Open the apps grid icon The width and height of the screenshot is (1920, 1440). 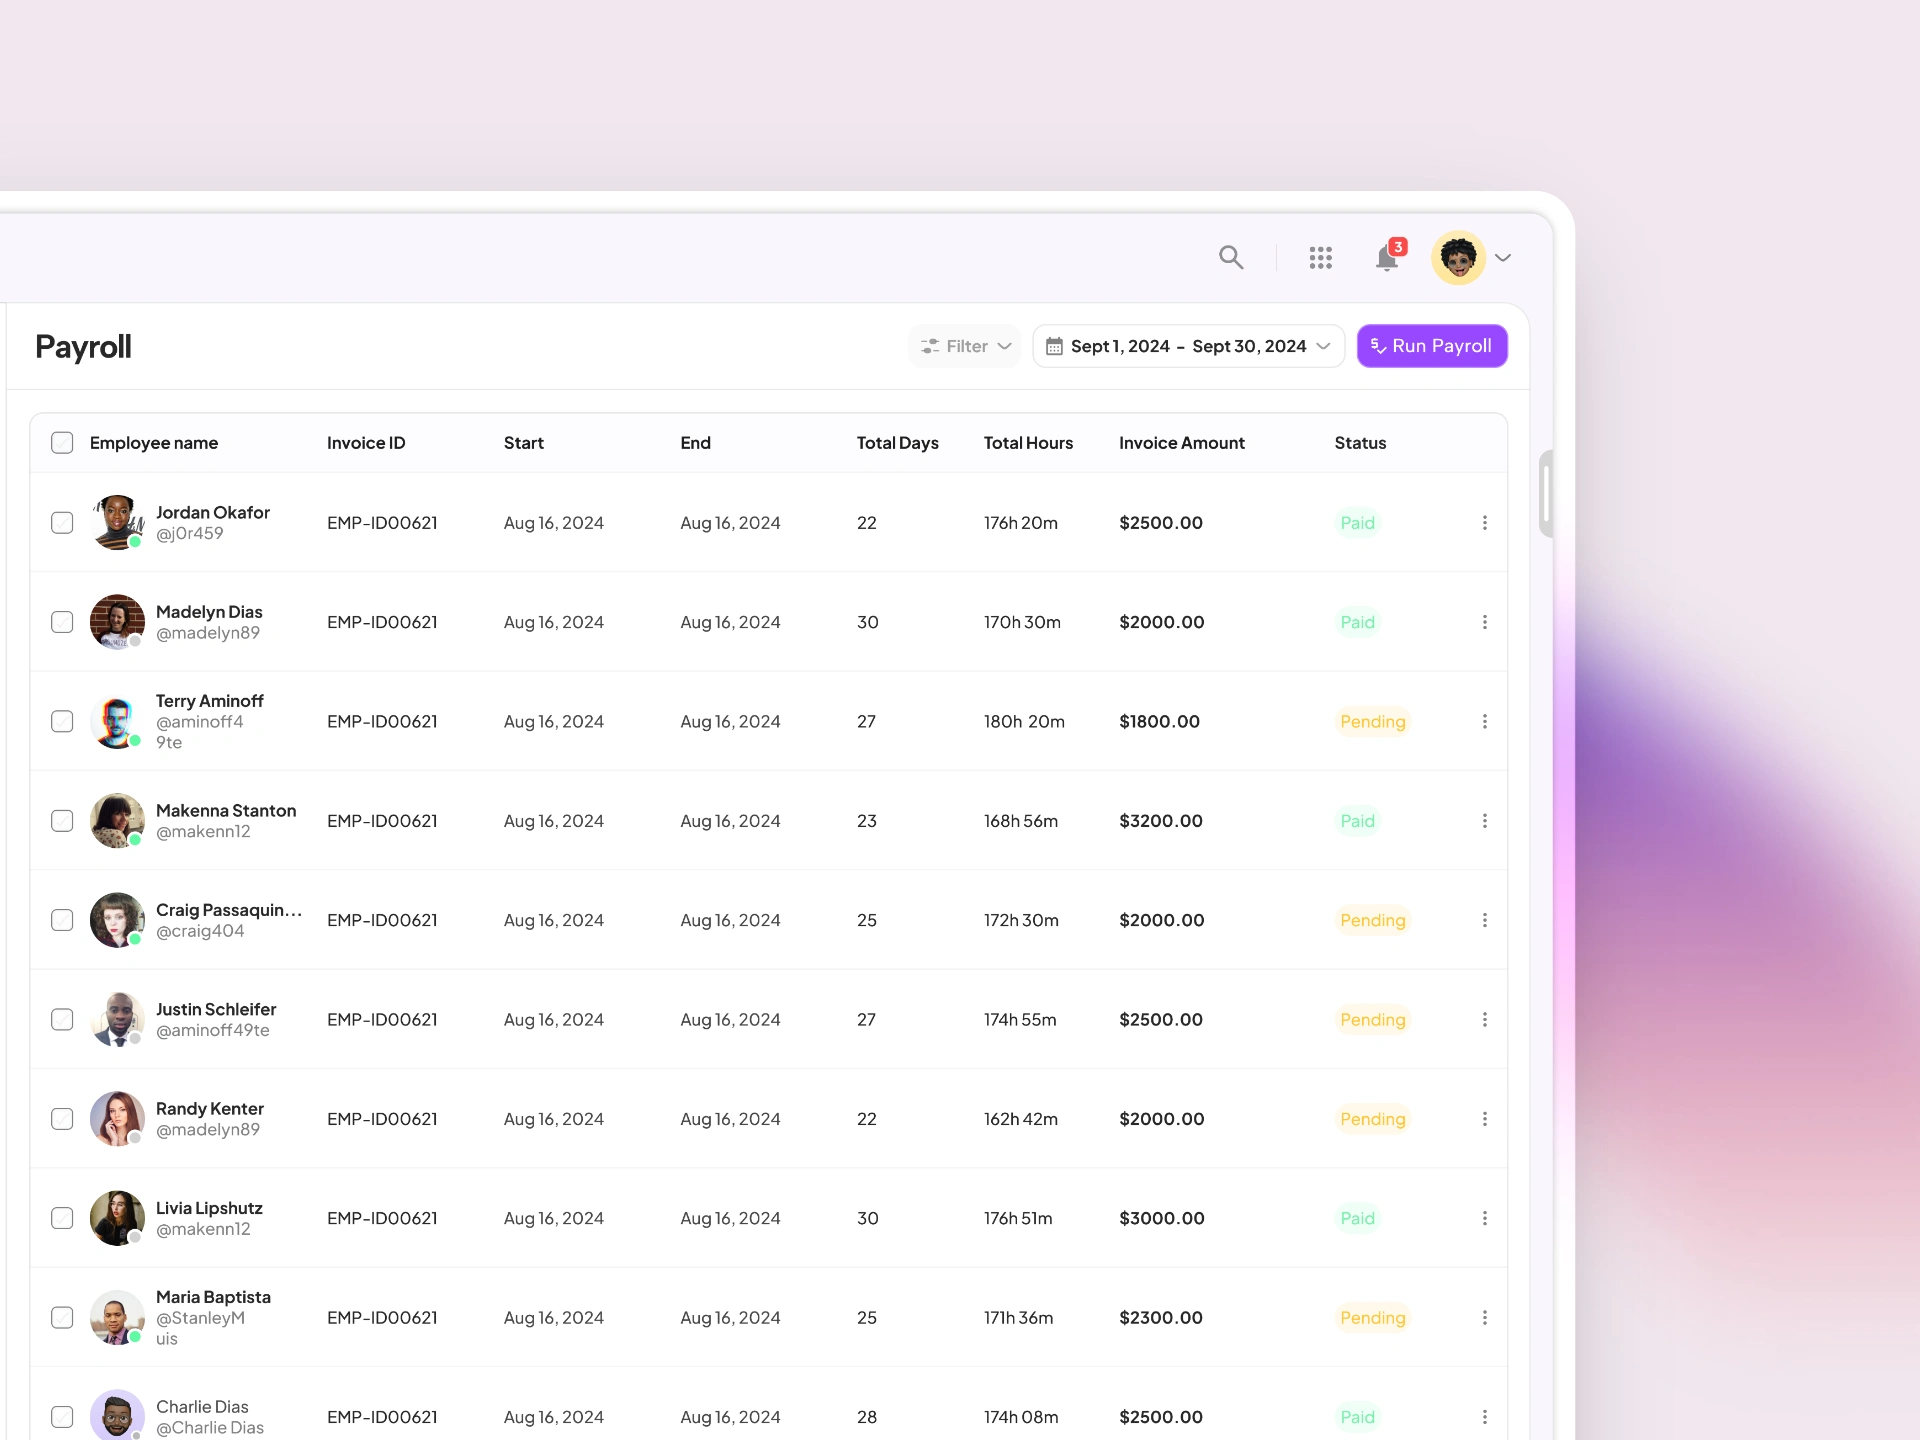(x=1320, y=258)
